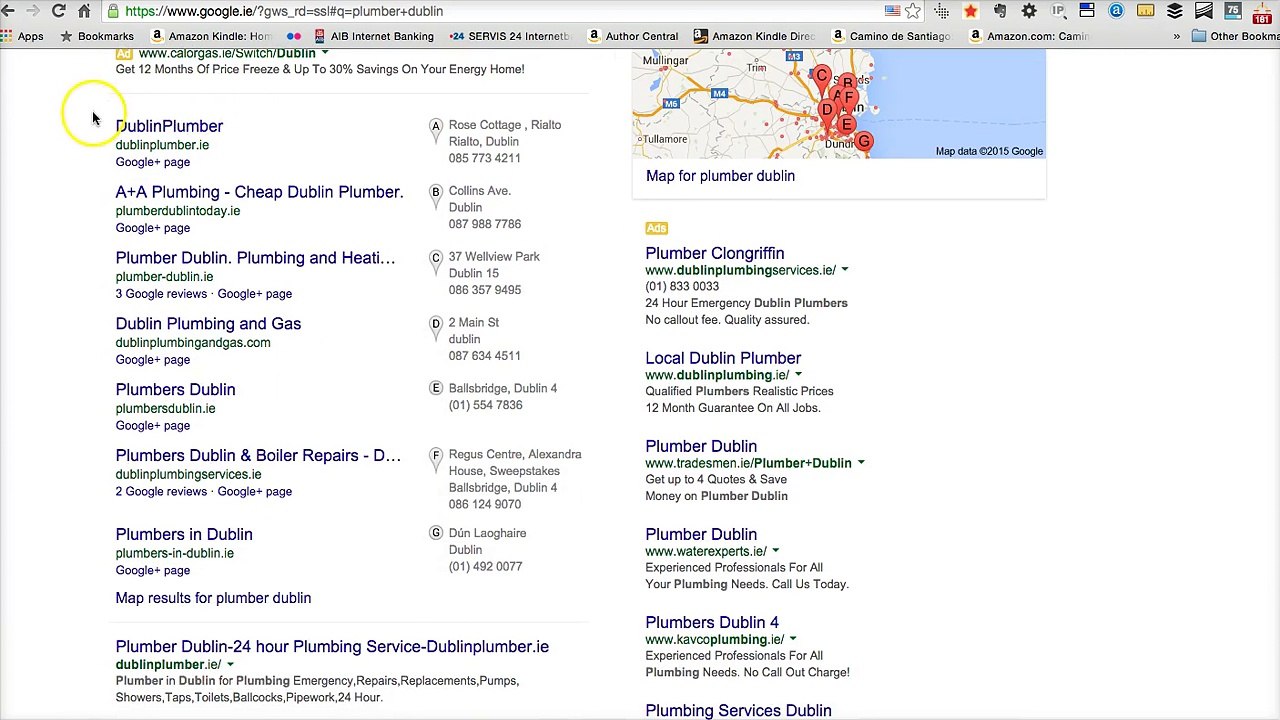Click the black-and-white striped extension icon
The height and width of the screenshot is (720, 1280).
1204,11
